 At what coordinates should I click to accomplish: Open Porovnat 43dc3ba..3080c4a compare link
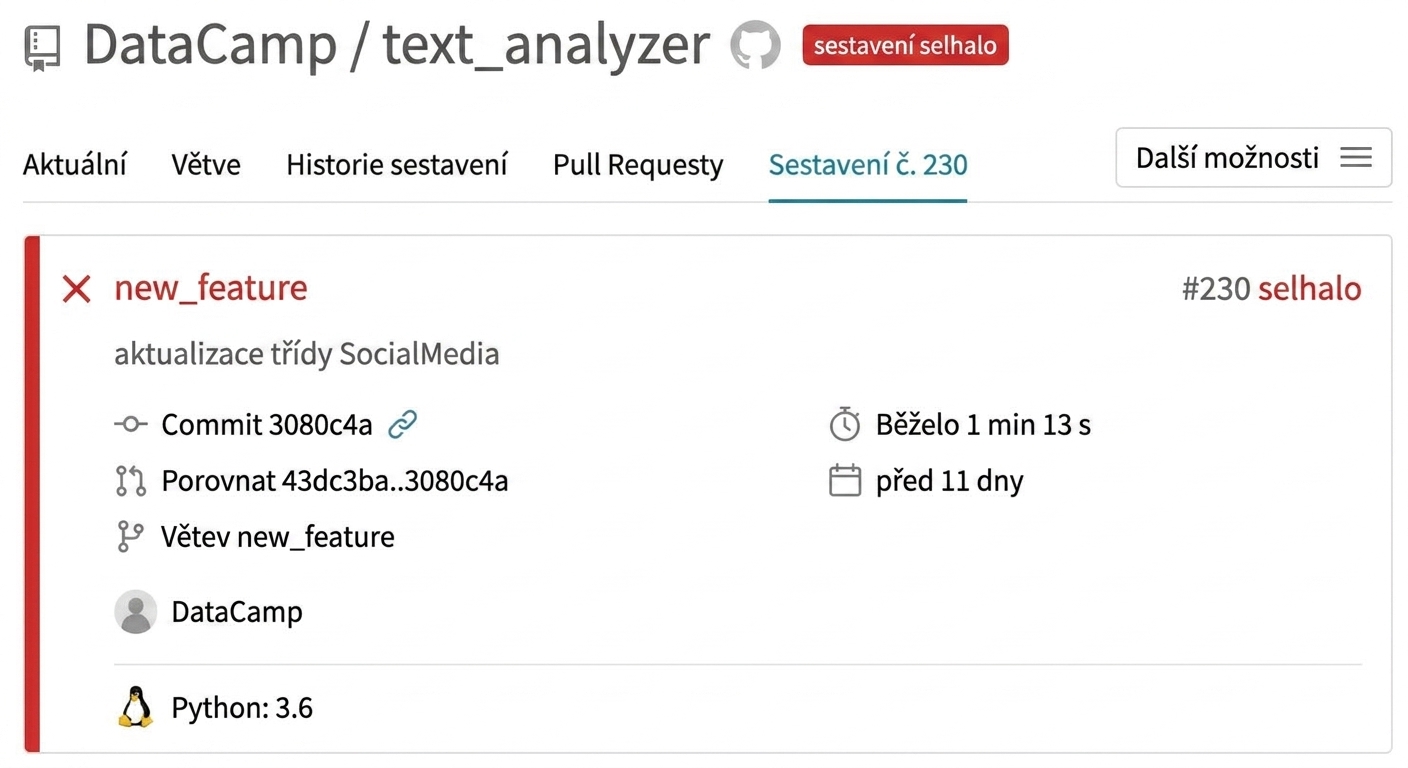335,481
